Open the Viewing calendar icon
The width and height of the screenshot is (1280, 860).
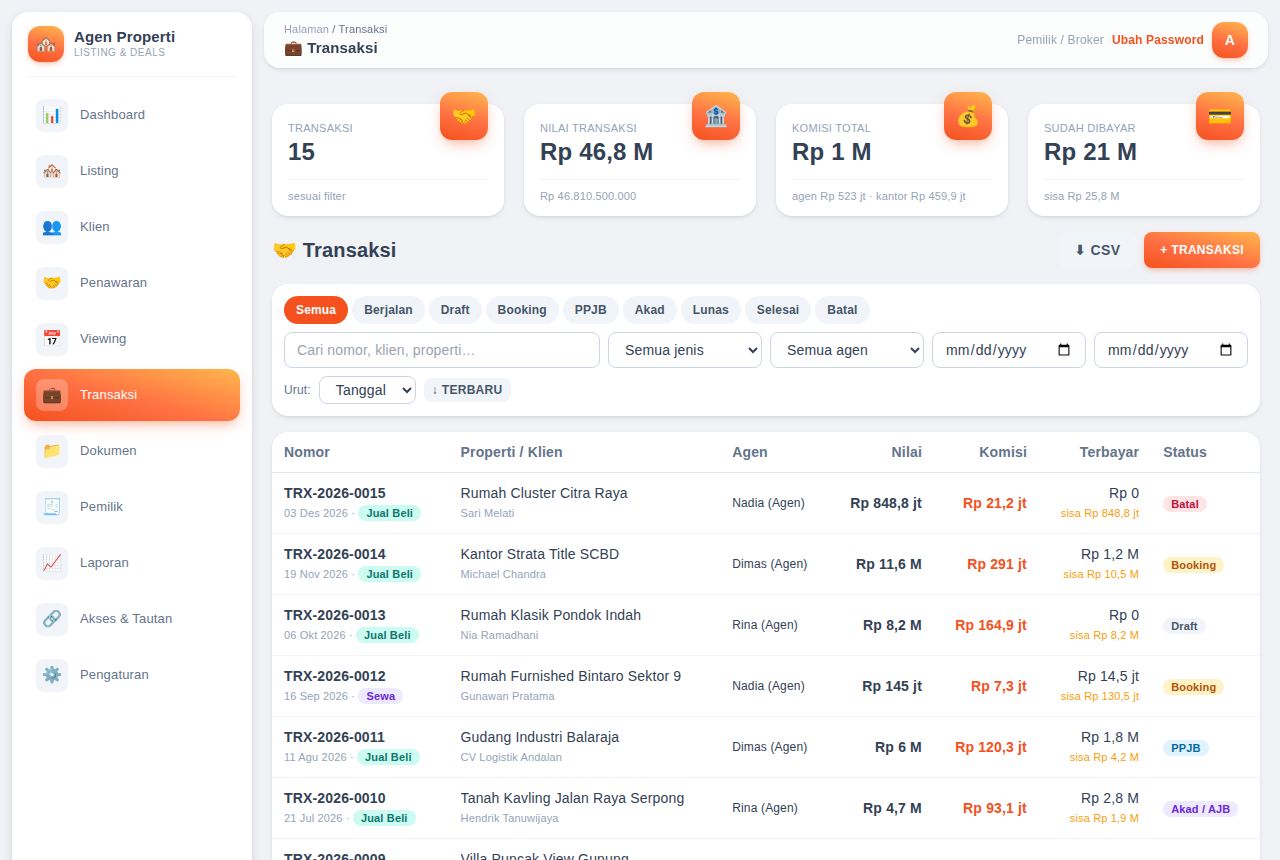click(52, 339)
